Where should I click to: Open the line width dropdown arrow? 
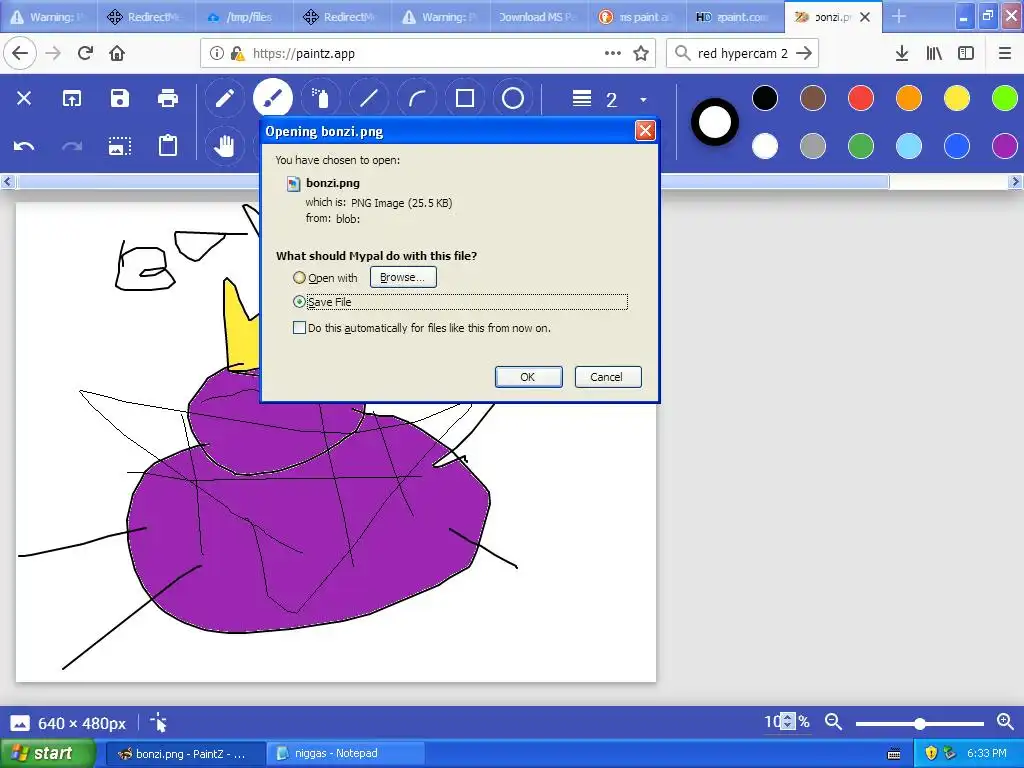tap(643, 99)
